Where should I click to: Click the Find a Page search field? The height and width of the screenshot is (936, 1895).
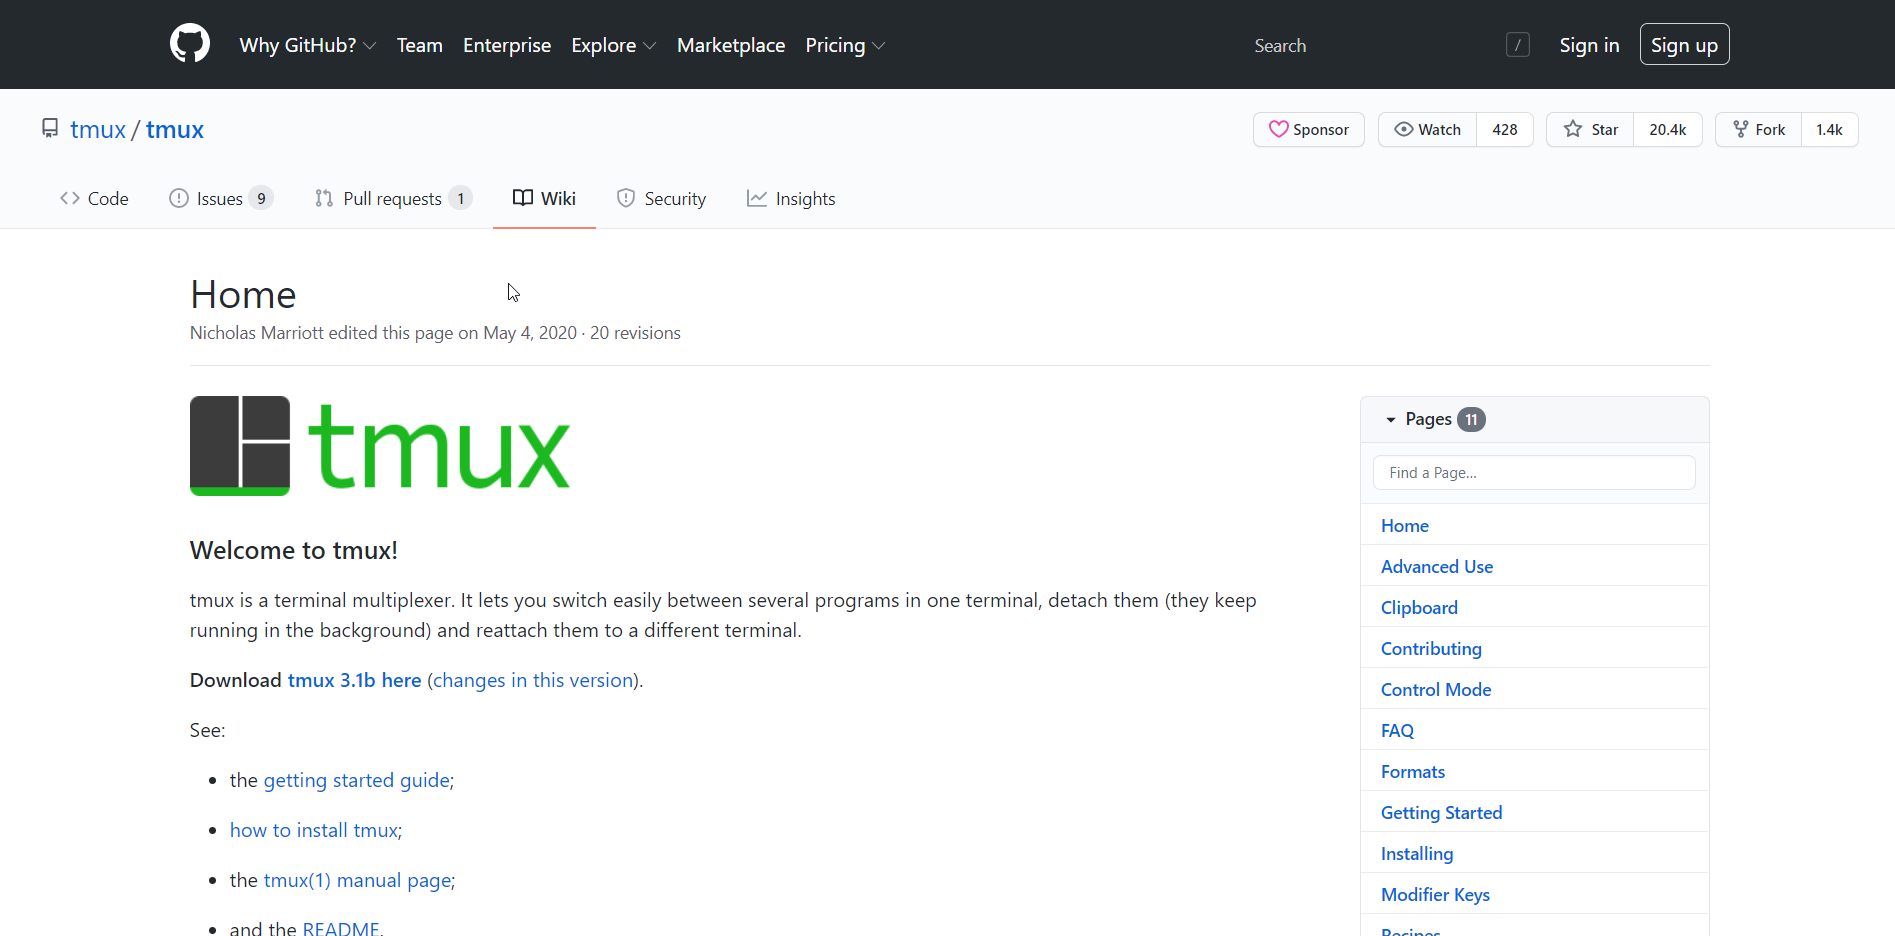(x=1534, y=472)
